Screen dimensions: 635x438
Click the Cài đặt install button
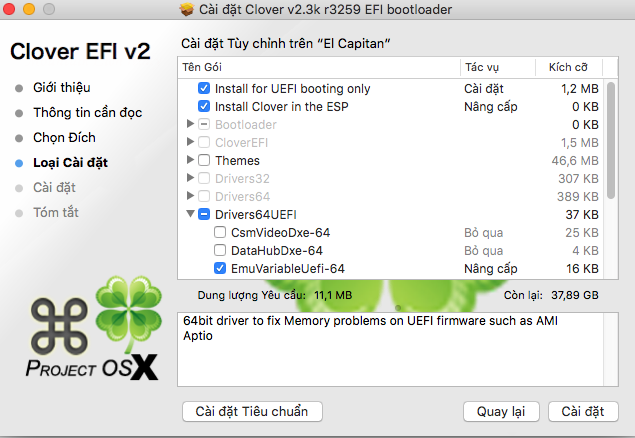(583, 411)
